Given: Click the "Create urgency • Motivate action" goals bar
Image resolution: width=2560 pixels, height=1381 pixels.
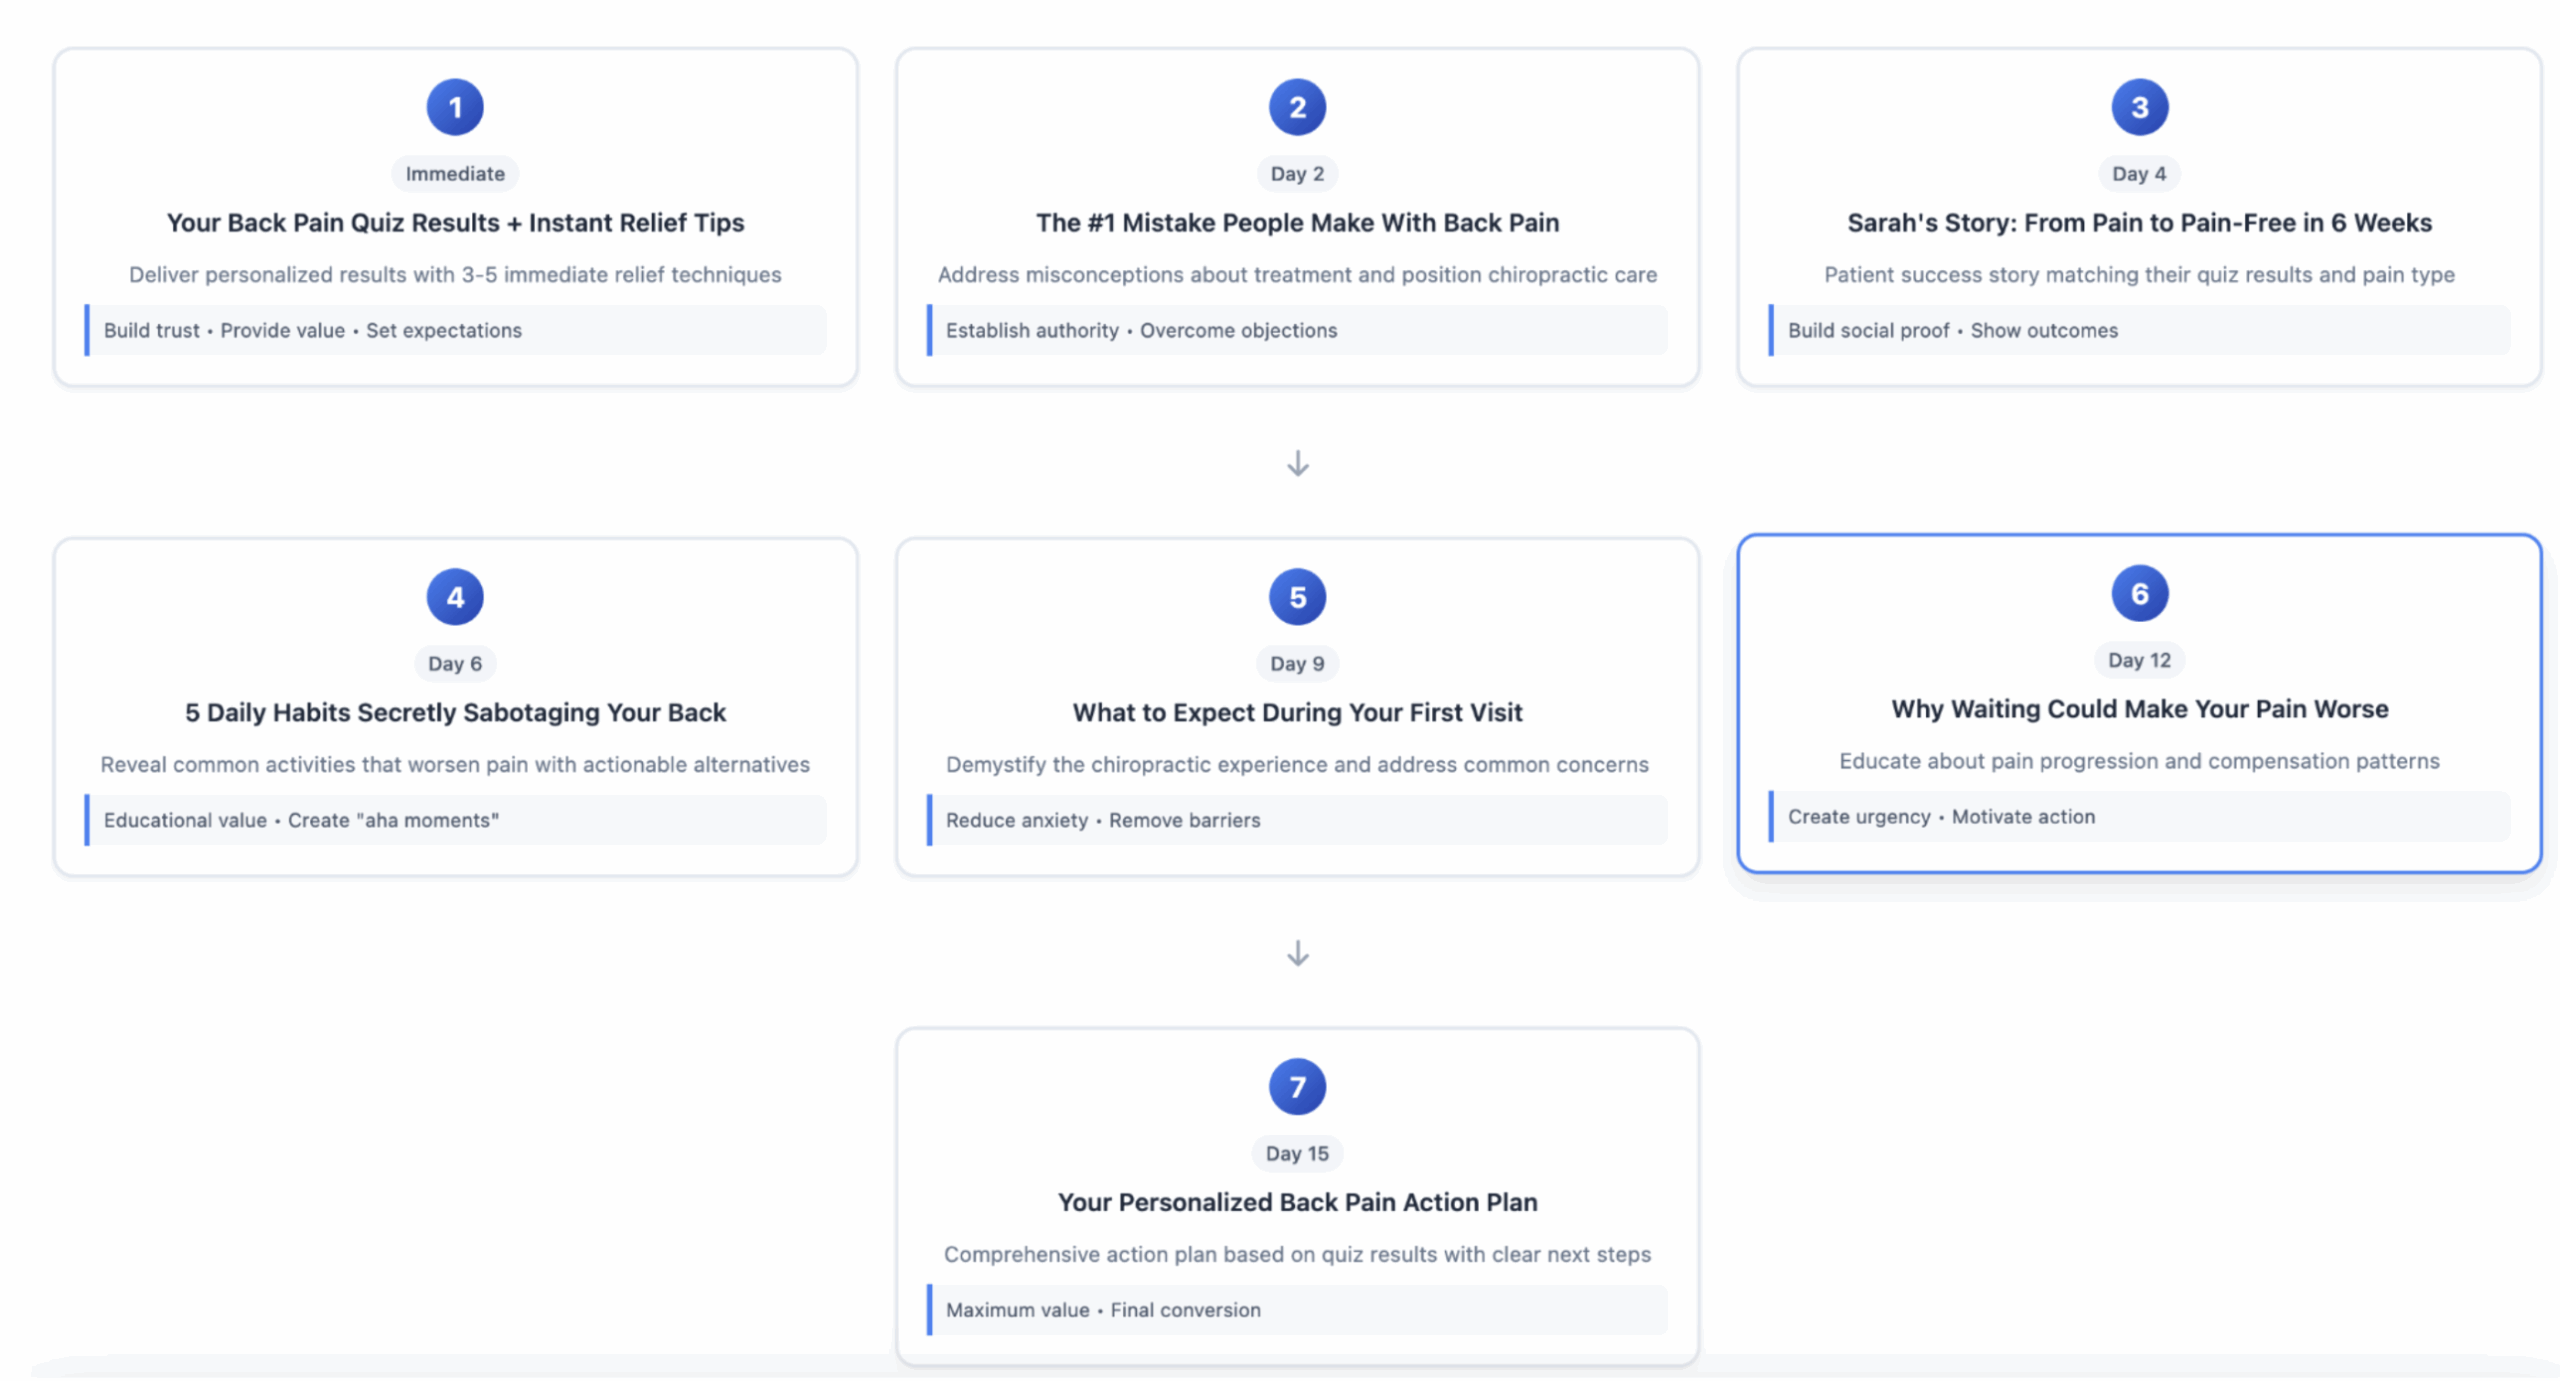Looking at the screenshot, I should [2139, 817].
